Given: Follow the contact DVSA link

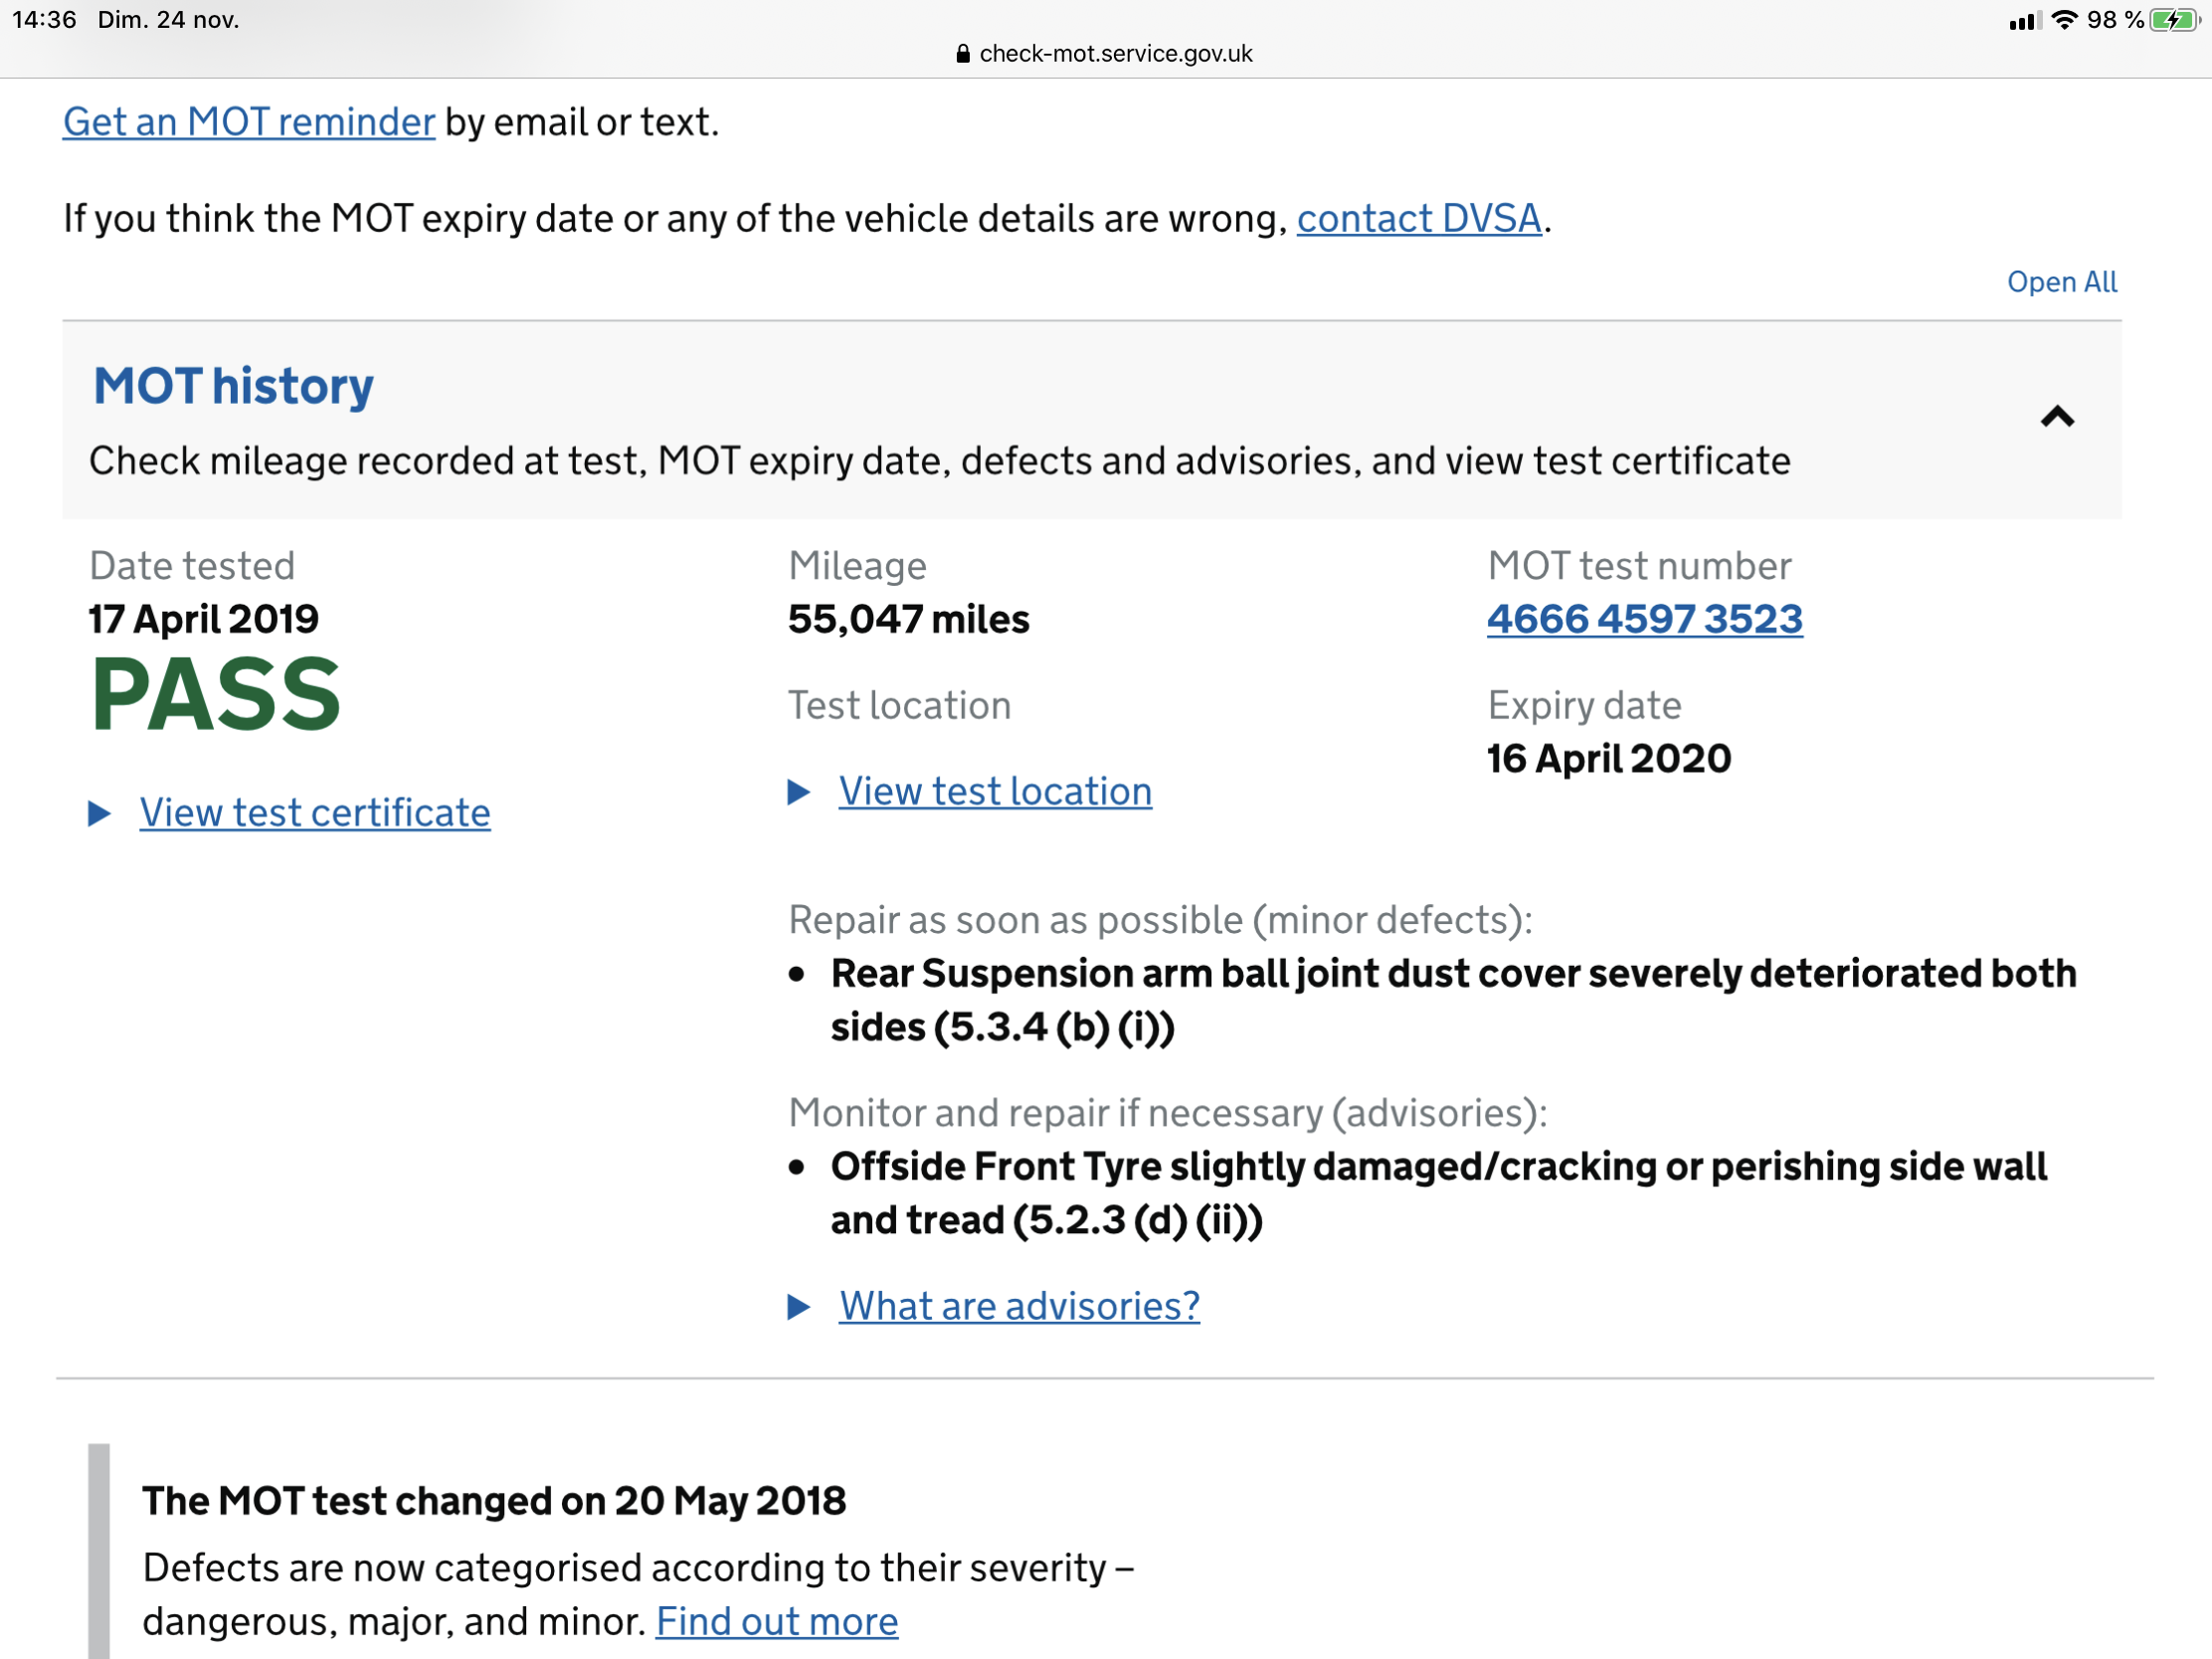Looking at the screenshot, I should point(1418,218).
